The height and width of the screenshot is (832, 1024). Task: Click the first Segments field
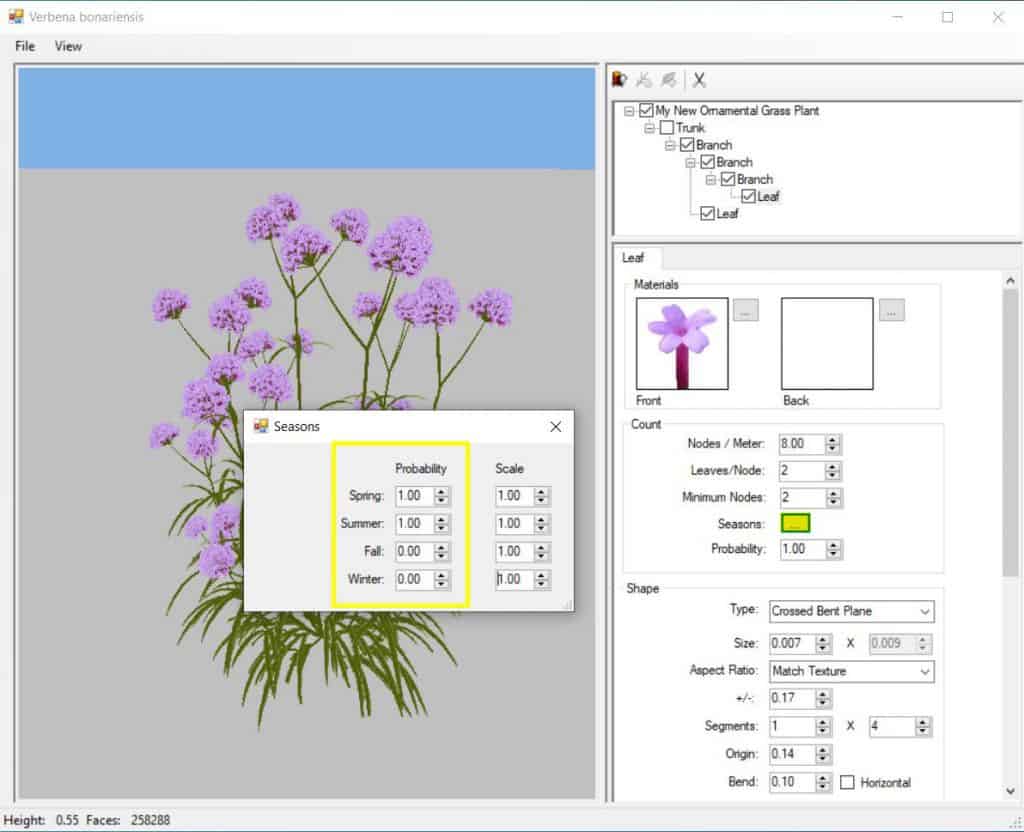coord(792,726)
